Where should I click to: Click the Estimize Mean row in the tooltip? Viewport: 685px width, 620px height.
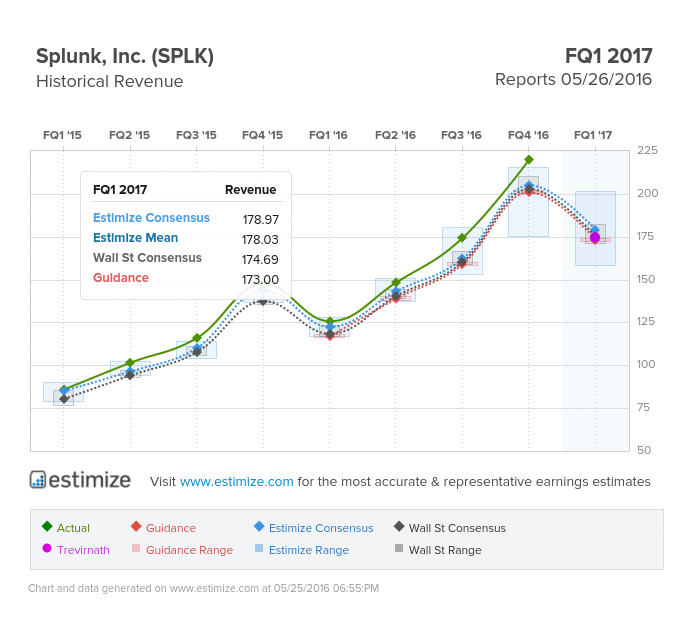click(x=187, y=238)
